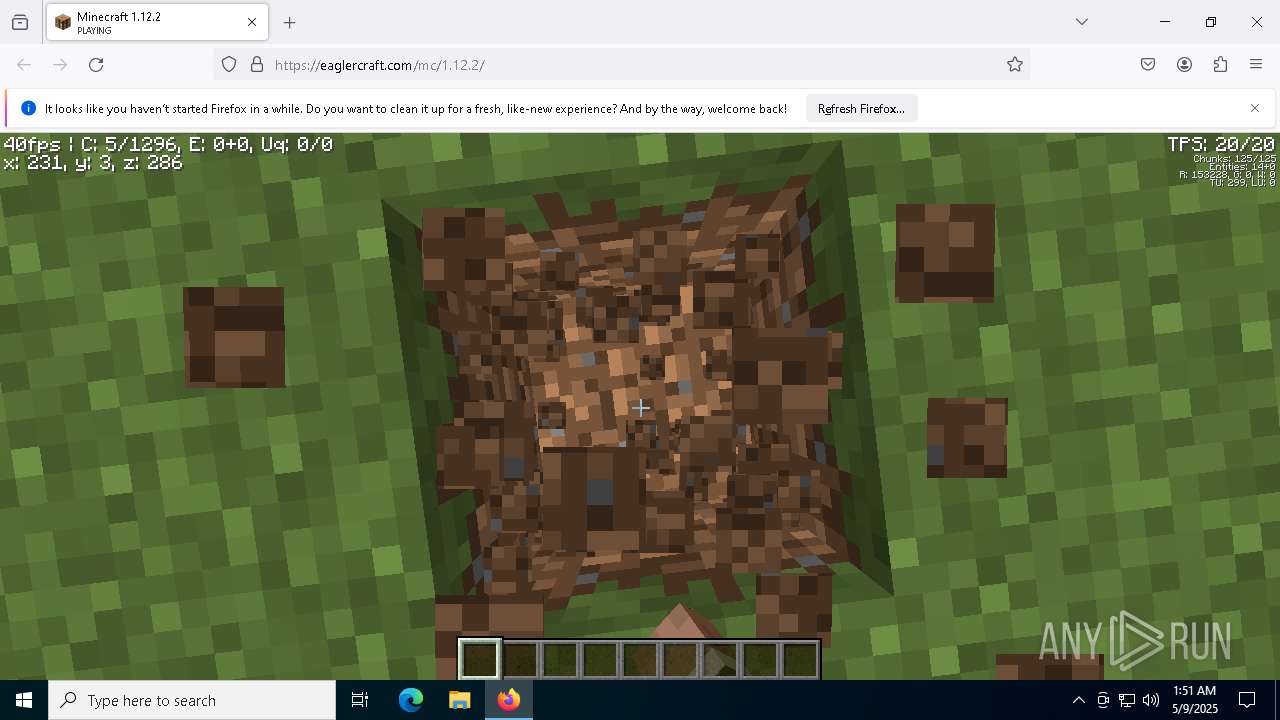Select first hotbar slot
The height and width of the screenshot is (720, 1280).
tap(480, 659)
